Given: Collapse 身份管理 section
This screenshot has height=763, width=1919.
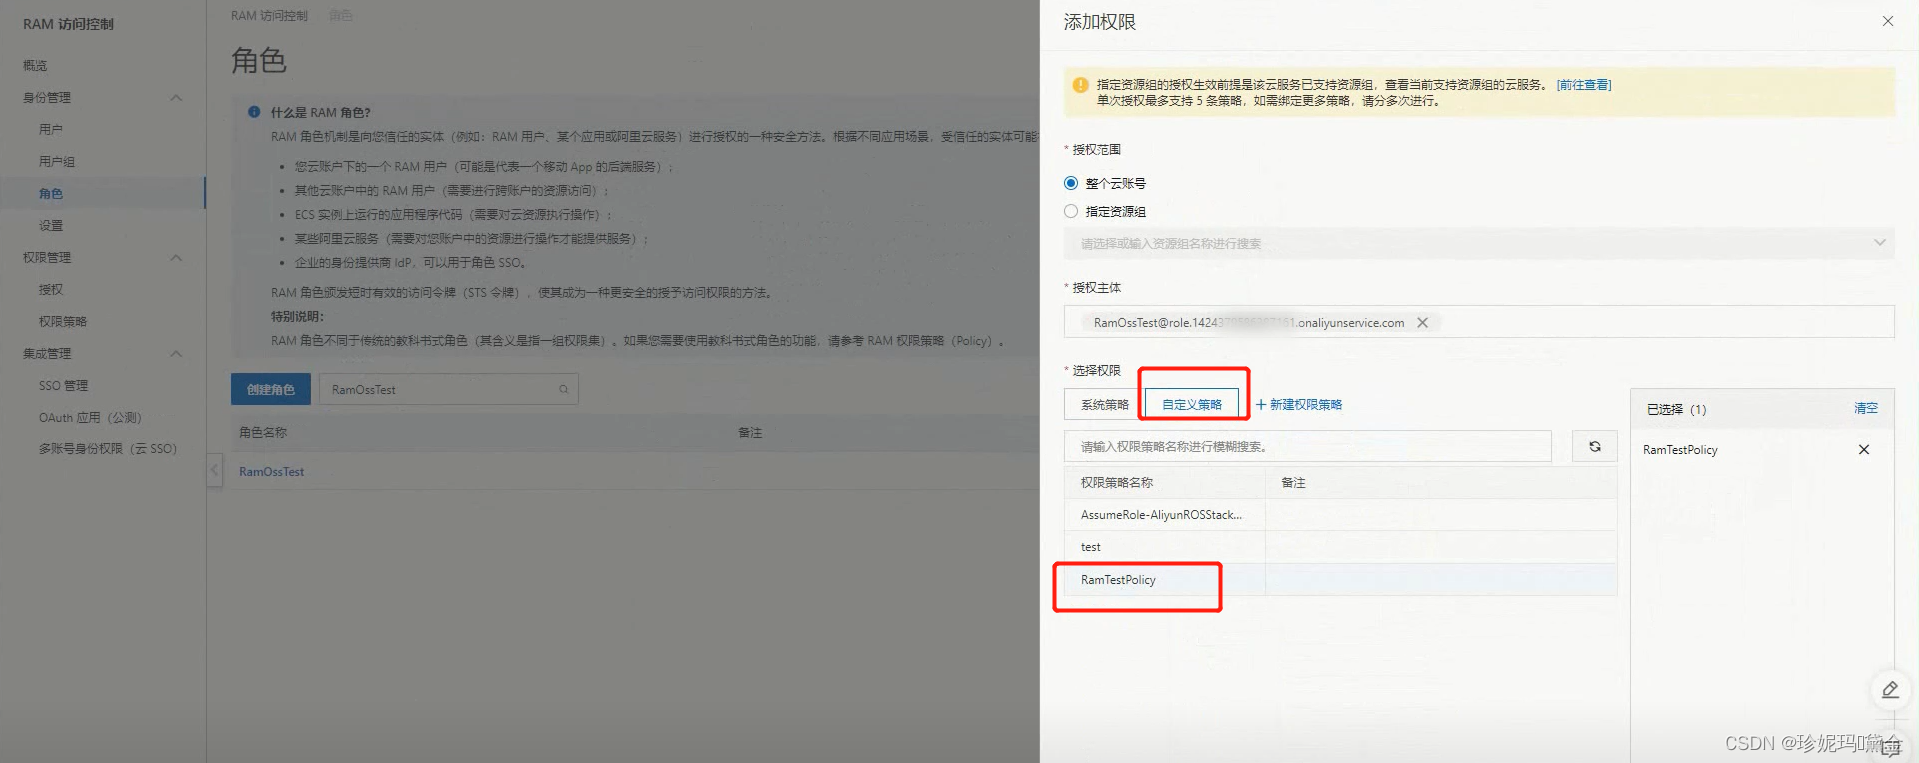Looking at the screenshot, I should point(176,97).
